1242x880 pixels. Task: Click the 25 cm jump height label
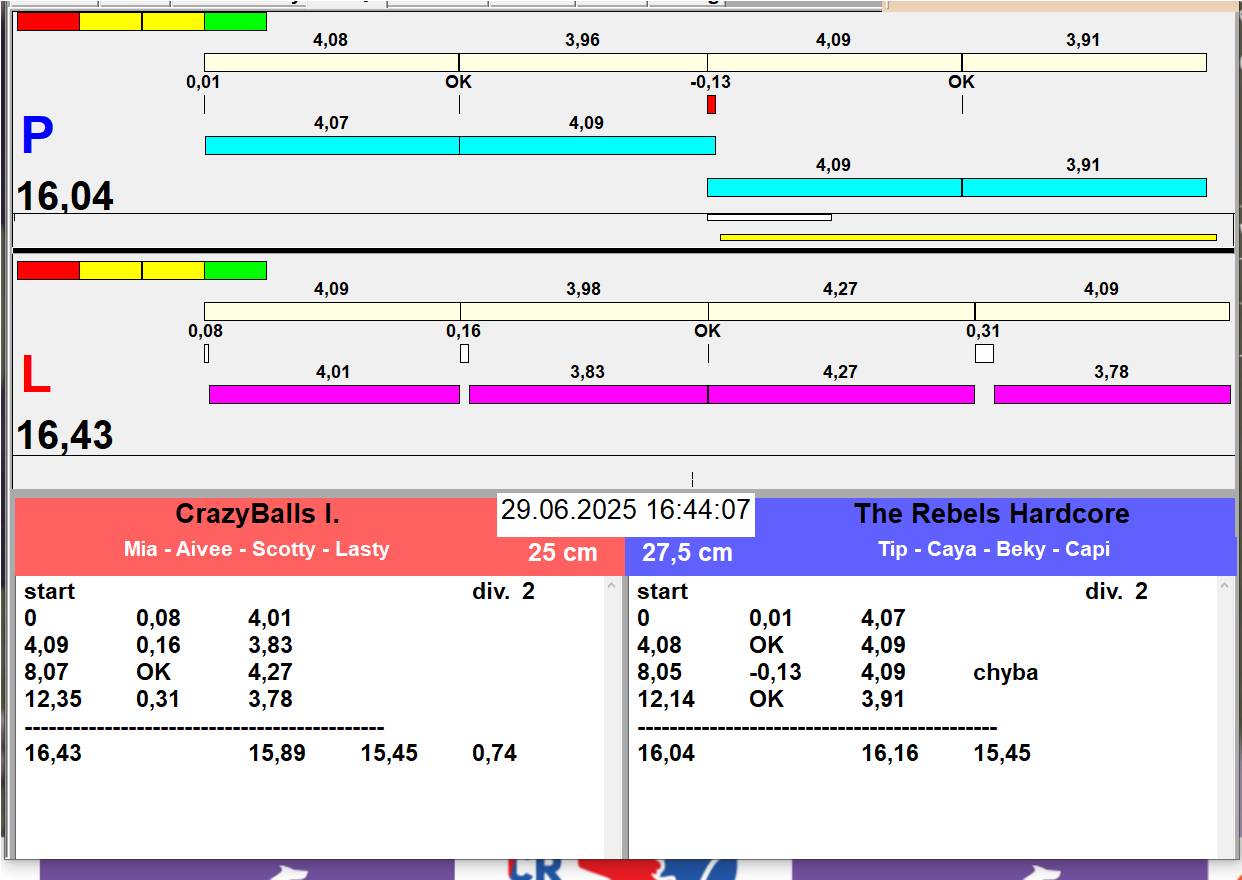point(562,553)
